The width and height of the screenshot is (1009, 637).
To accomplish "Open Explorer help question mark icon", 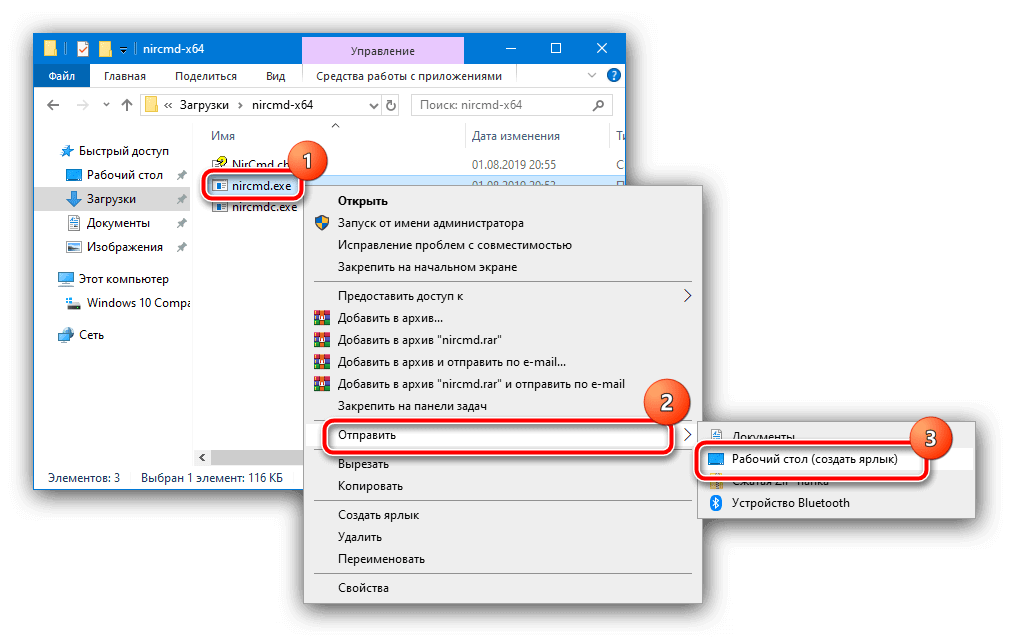I will (613, 76).
